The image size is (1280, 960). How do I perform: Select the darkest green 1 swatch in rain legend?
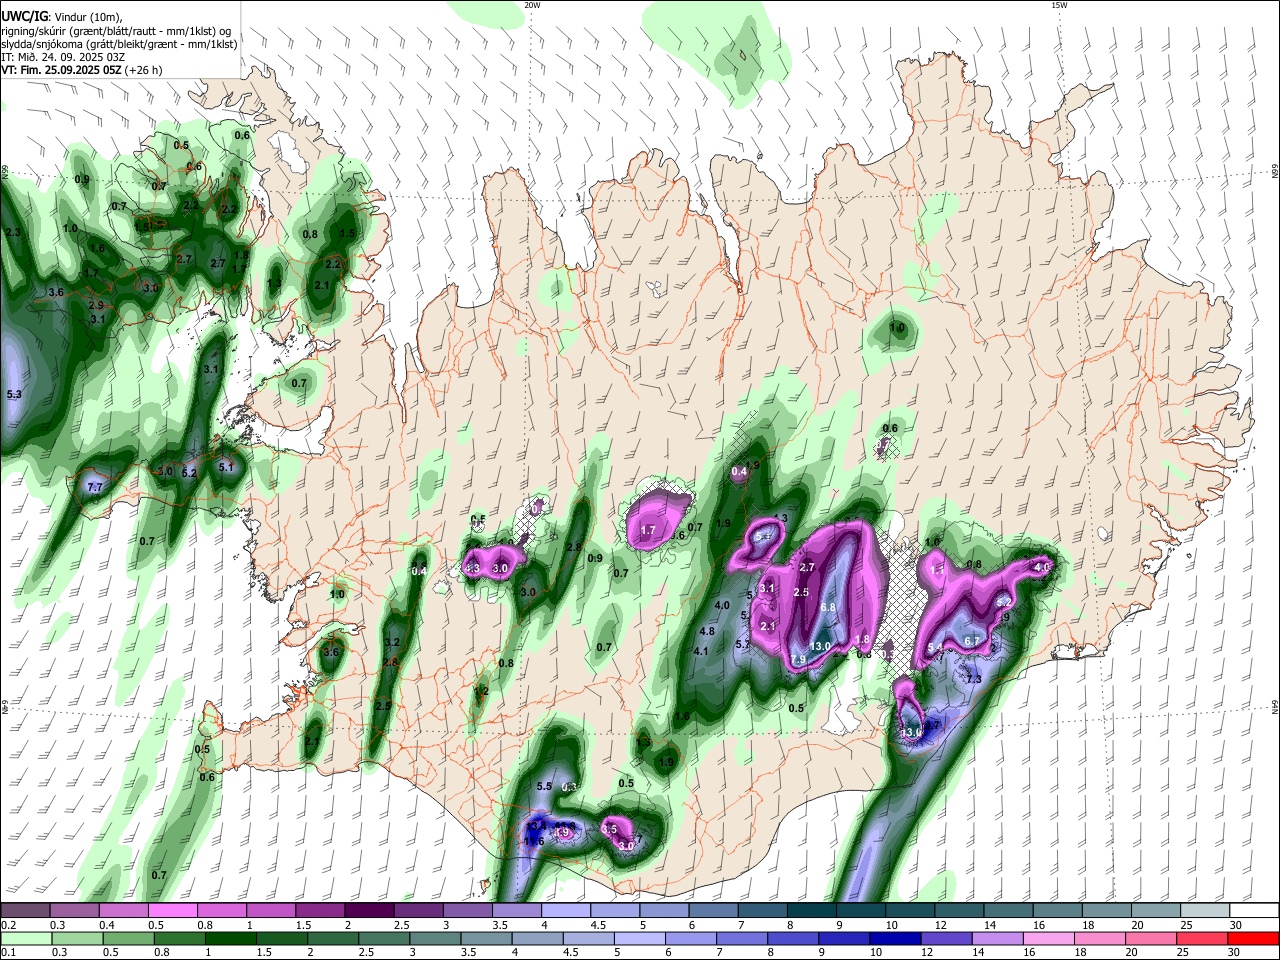point(230,938)
